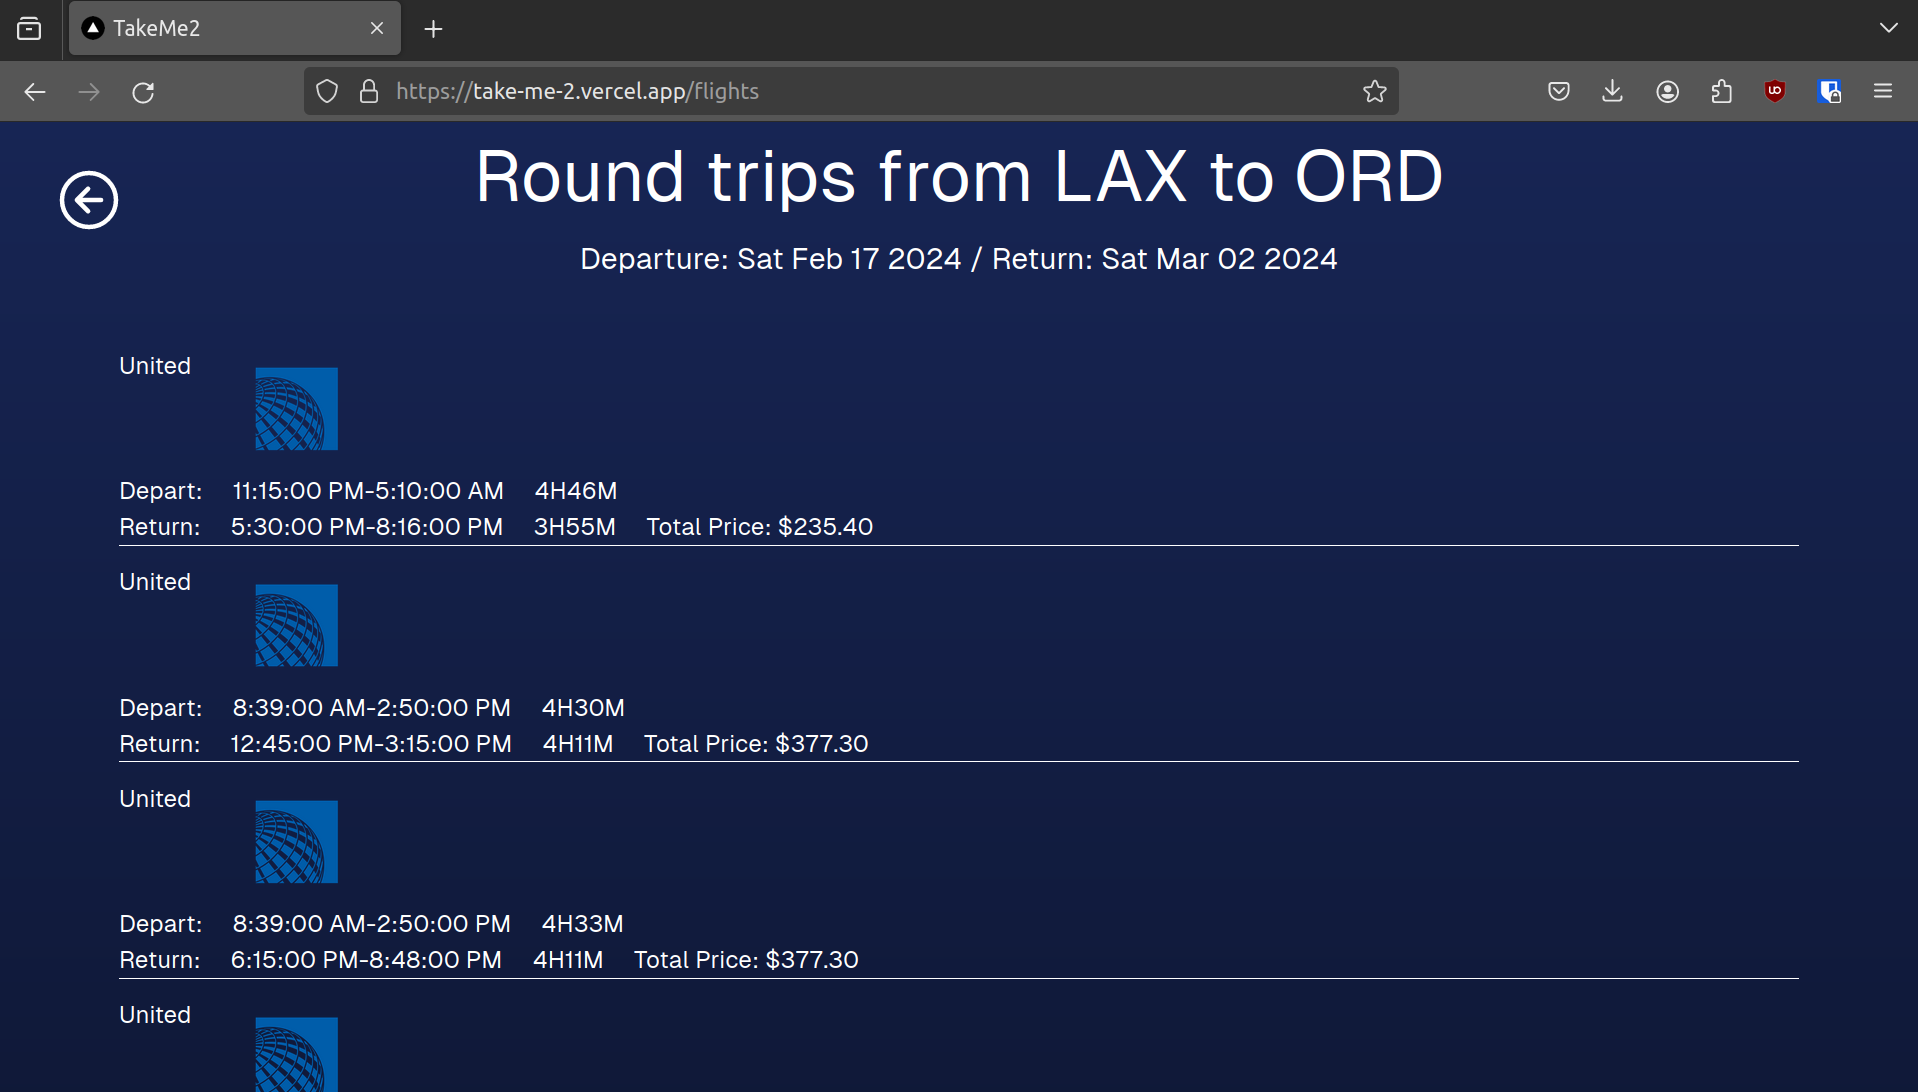View site security padlock information
This screenshot has width=1918, height=1092.
pyautogui.click(x=369, y=92)
